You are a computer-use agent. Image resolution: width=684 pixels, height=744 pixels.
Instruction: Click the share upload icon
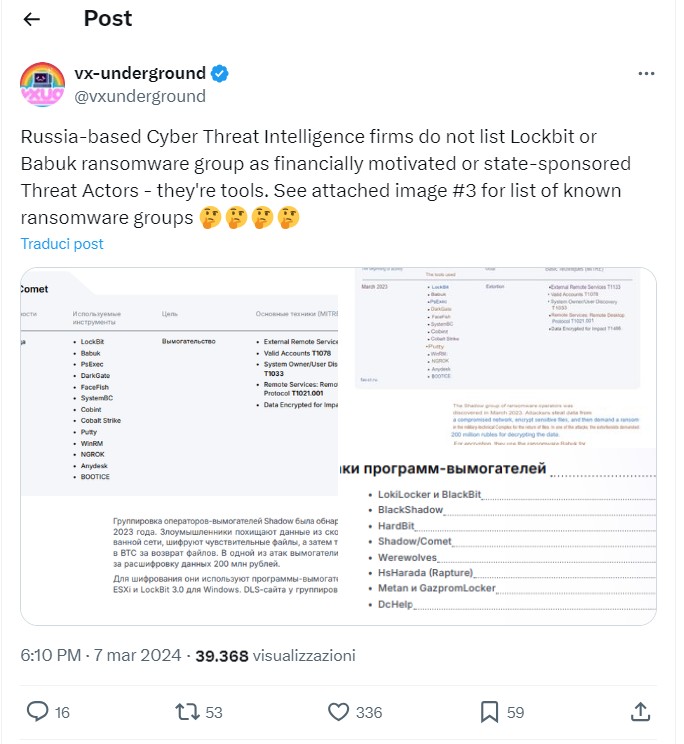click(x=640, y=711)
